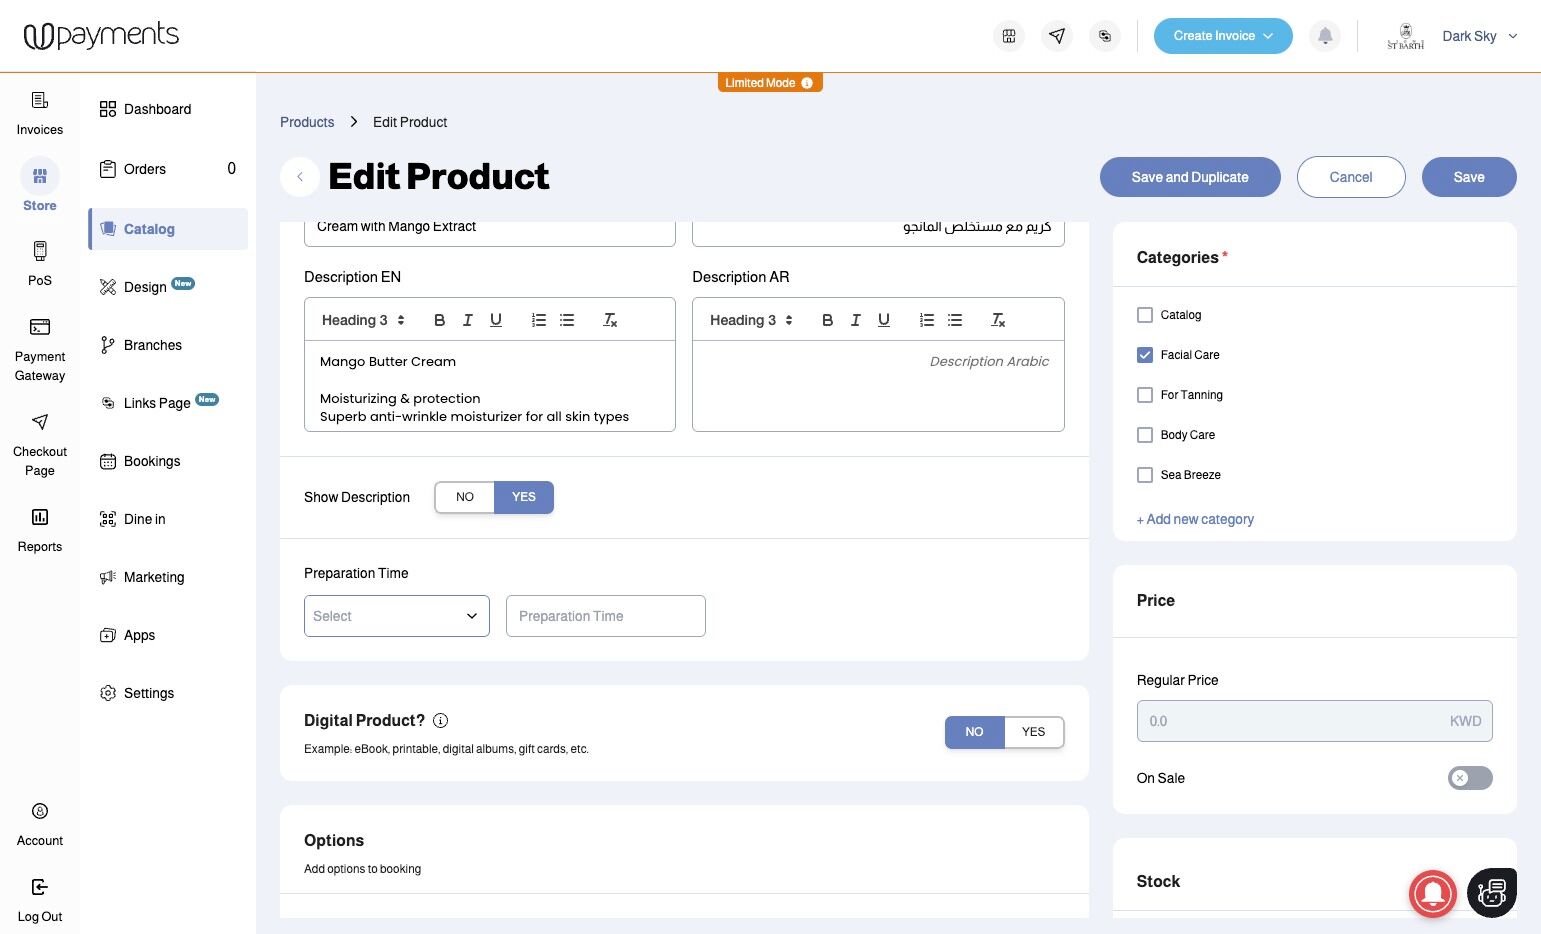Italicize text in Description AR editor
The width and height of the screenshot is (1541, 934).
tap(855, 320)
